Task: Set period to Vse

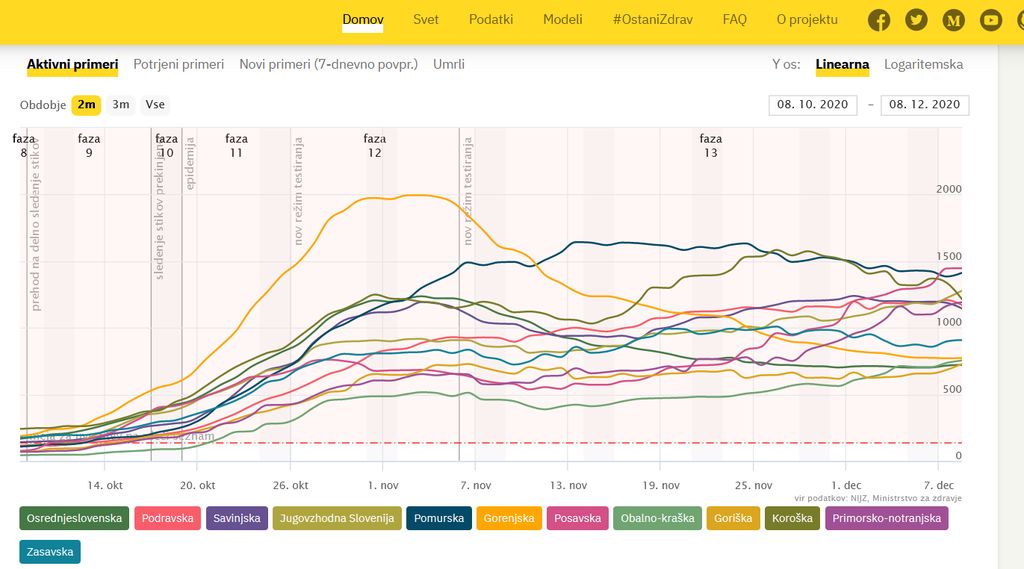Action: (x=155, y=104)
